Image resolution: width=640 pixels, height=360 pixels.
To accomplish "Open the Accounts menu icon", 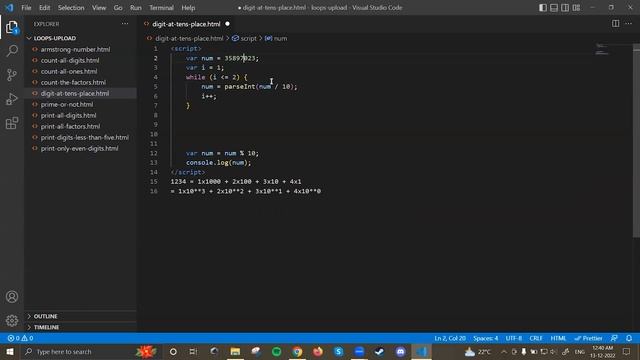I will tap(12, 297).
